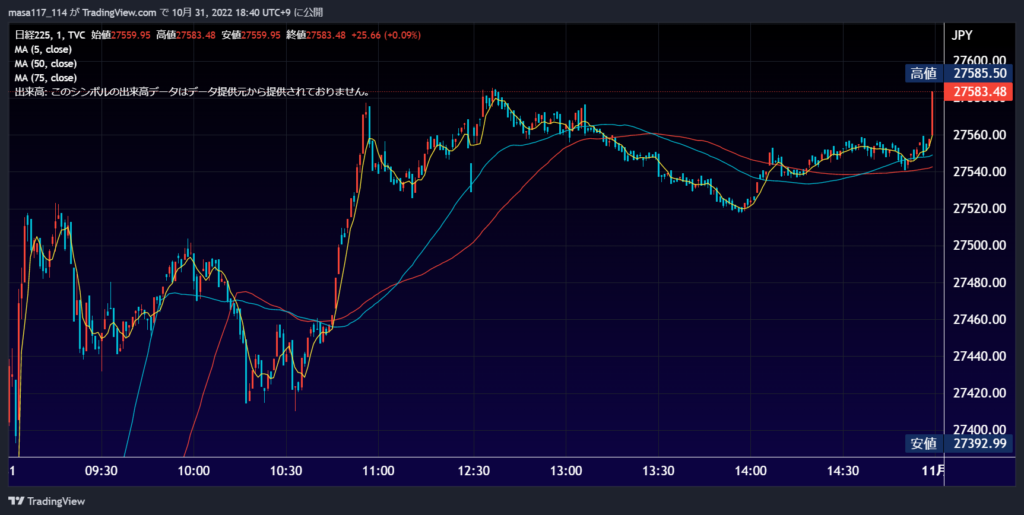Click the 安値 27559.95 value in legend
Screen dimensions: 1024x515
(x=251, y=35)
